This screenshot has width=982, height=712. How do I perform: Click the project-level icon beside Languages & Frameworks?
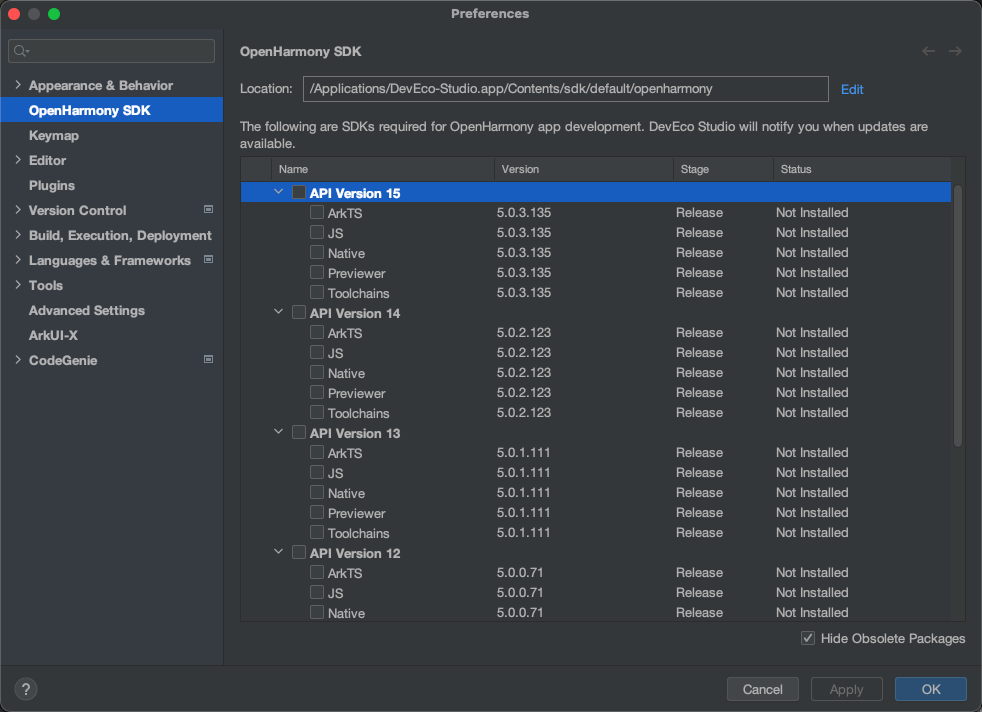coord(209,260)
